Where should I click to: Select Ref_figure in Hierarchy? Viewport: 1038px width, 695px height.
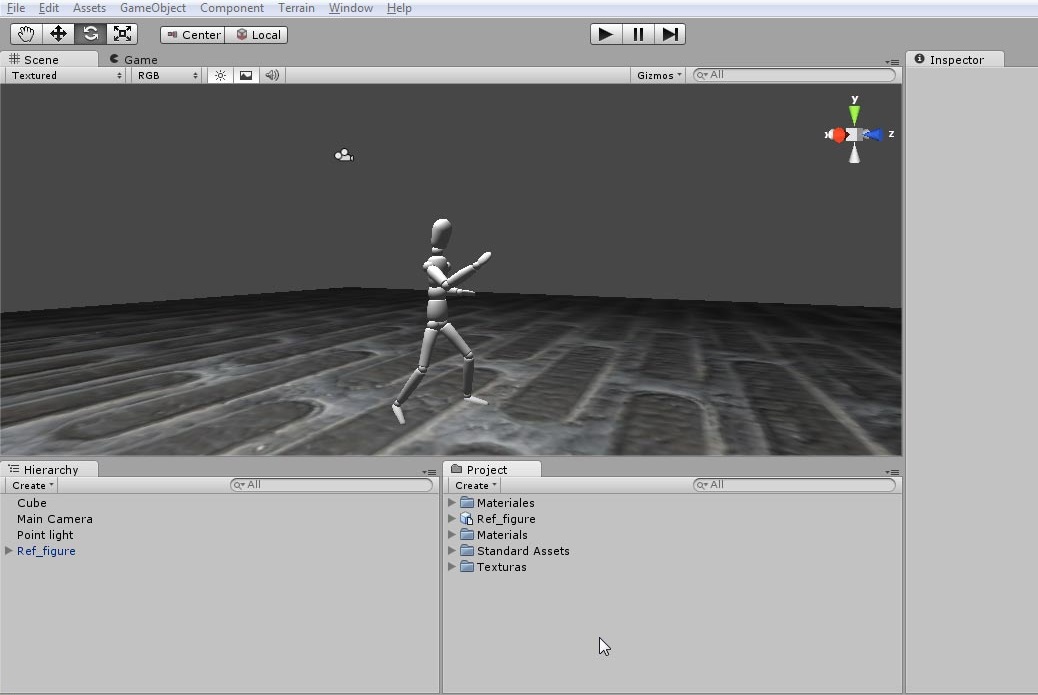point(46,551)
